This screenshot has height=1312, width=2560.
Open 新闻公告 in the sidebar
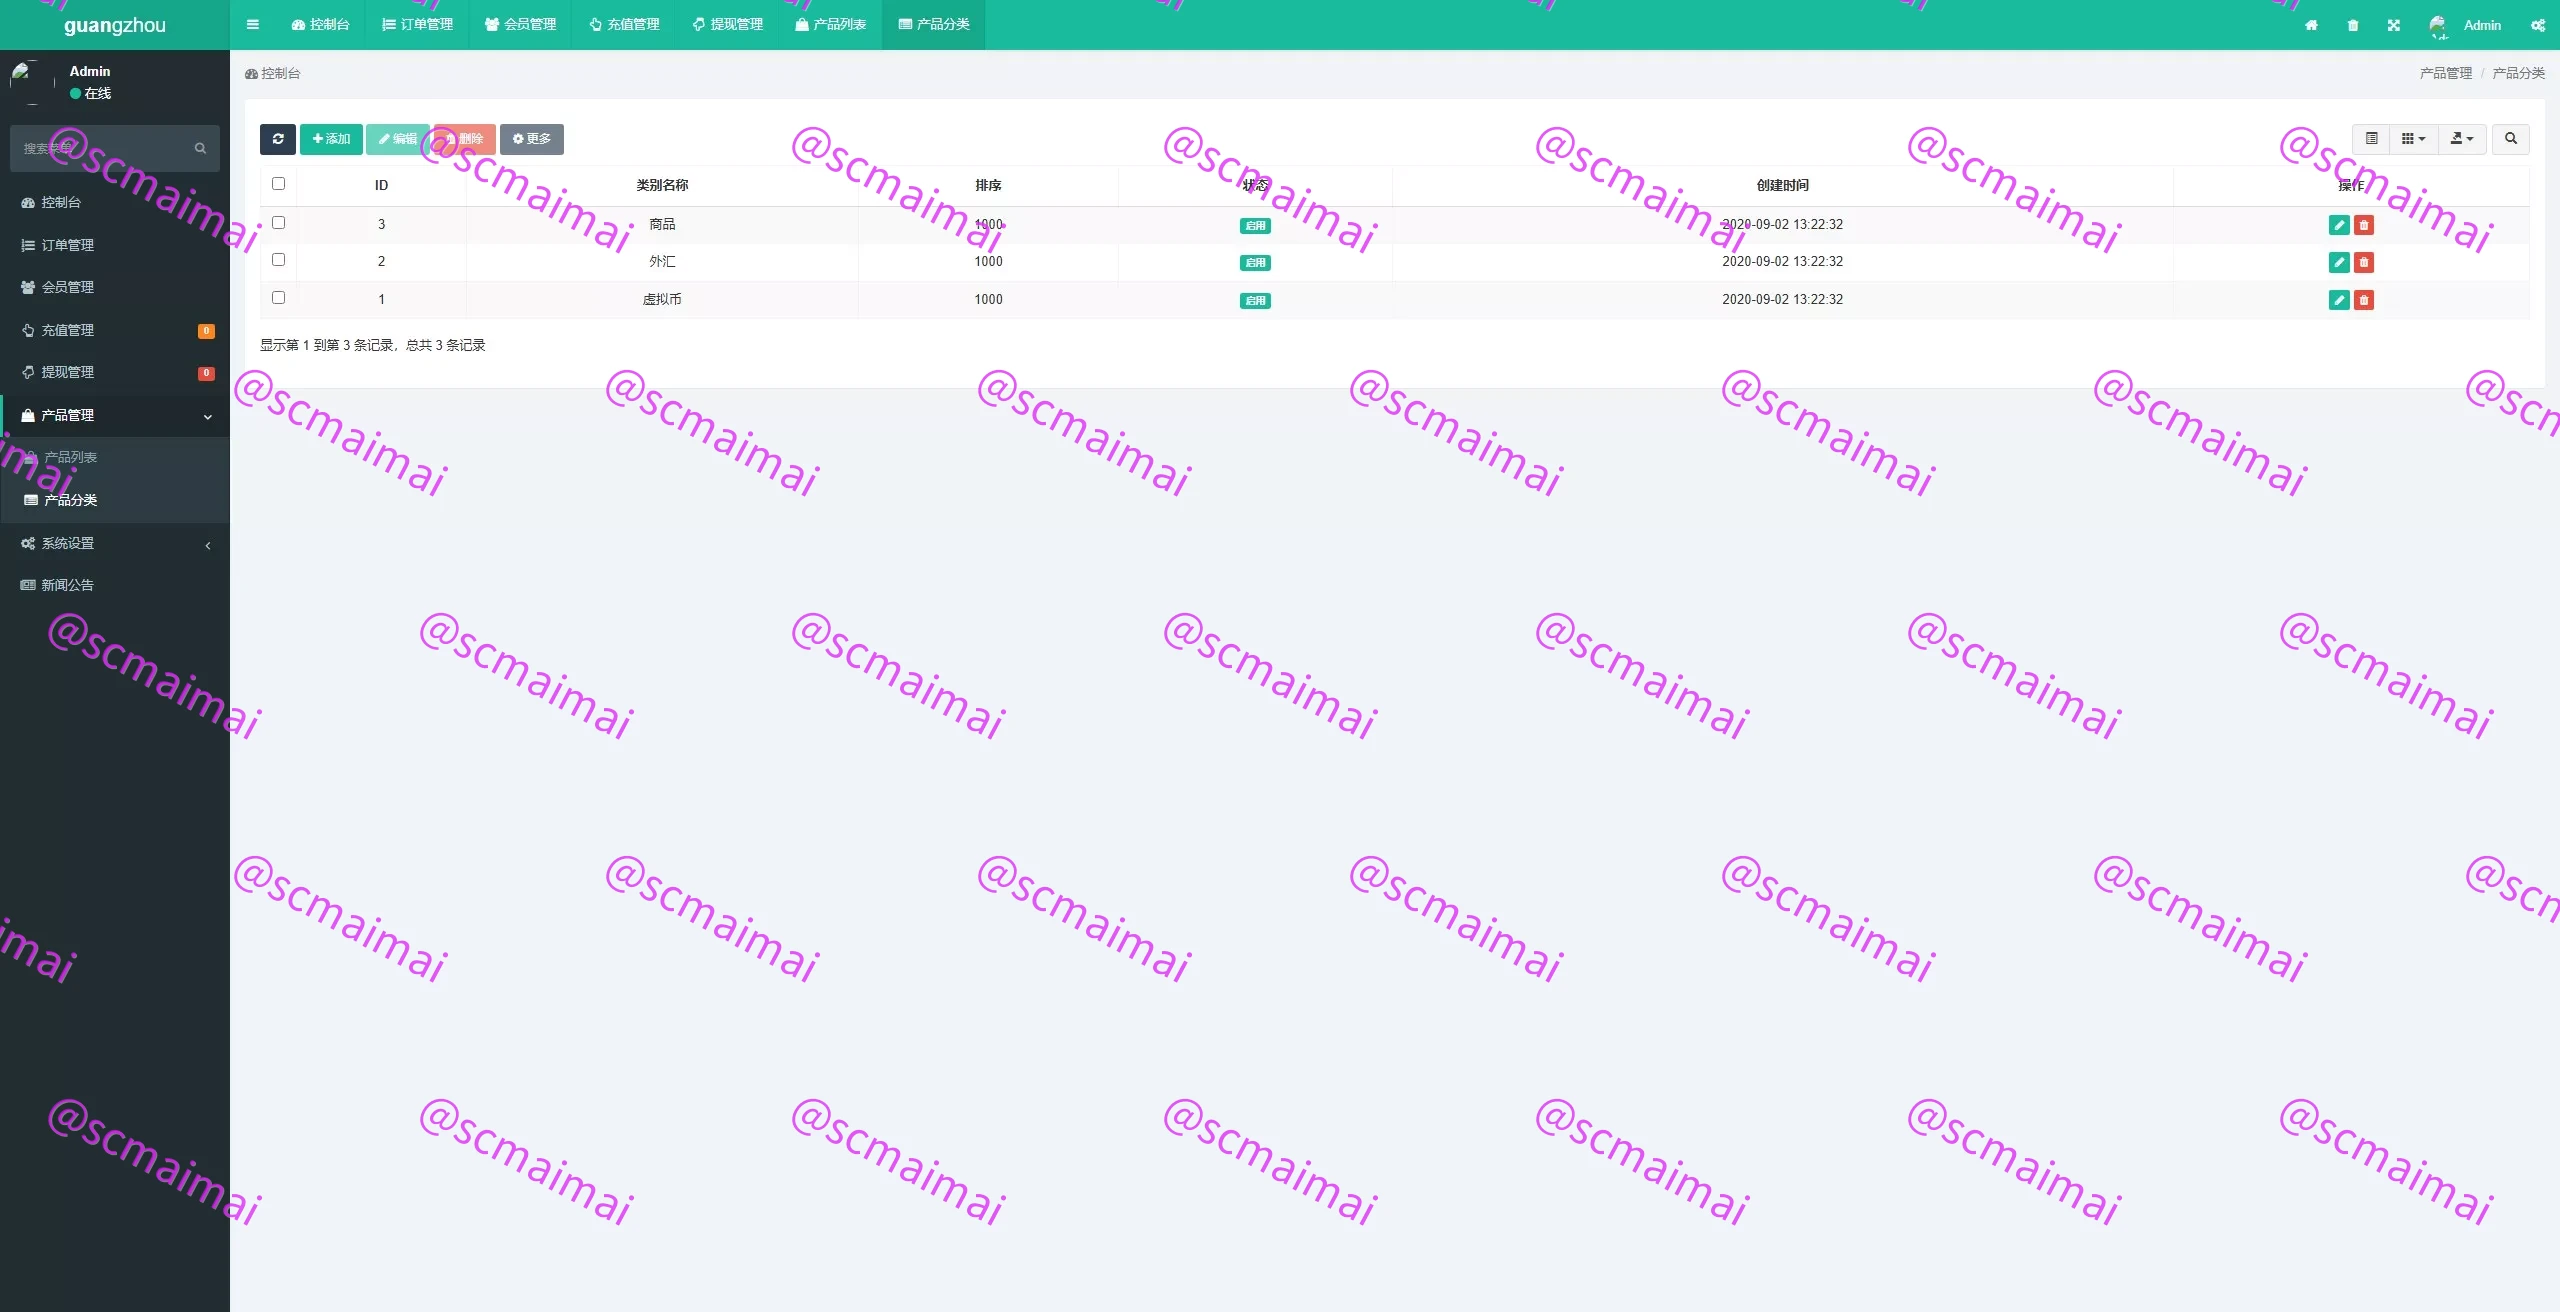click(x=115, y=585)
